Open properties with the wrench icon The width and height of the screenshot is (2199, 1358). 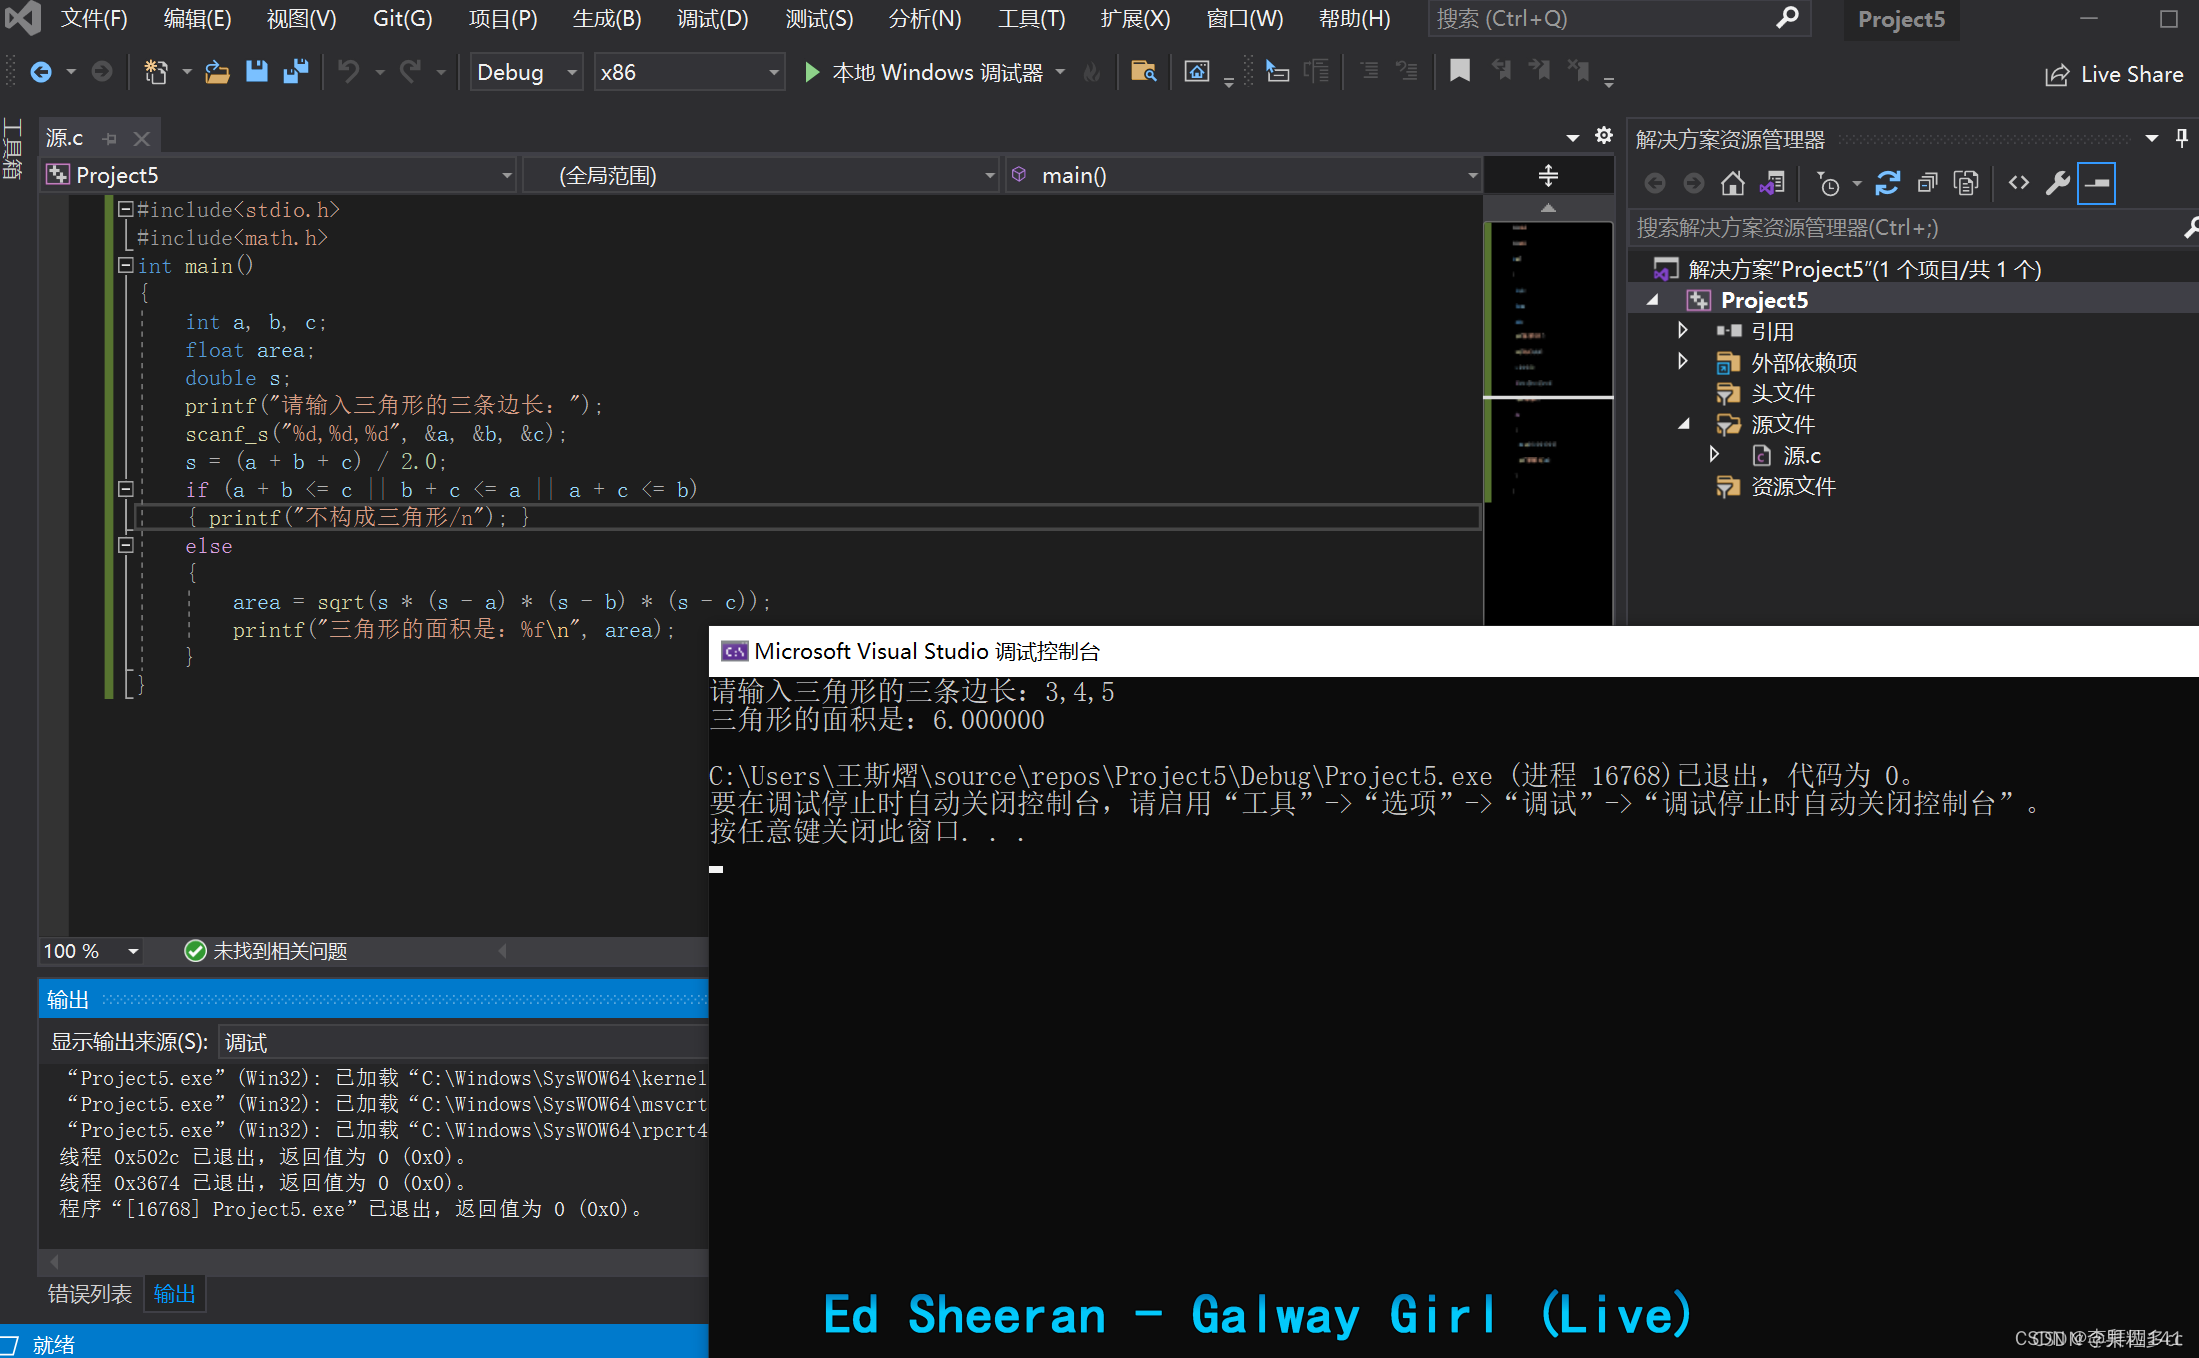pos(2058,183)
